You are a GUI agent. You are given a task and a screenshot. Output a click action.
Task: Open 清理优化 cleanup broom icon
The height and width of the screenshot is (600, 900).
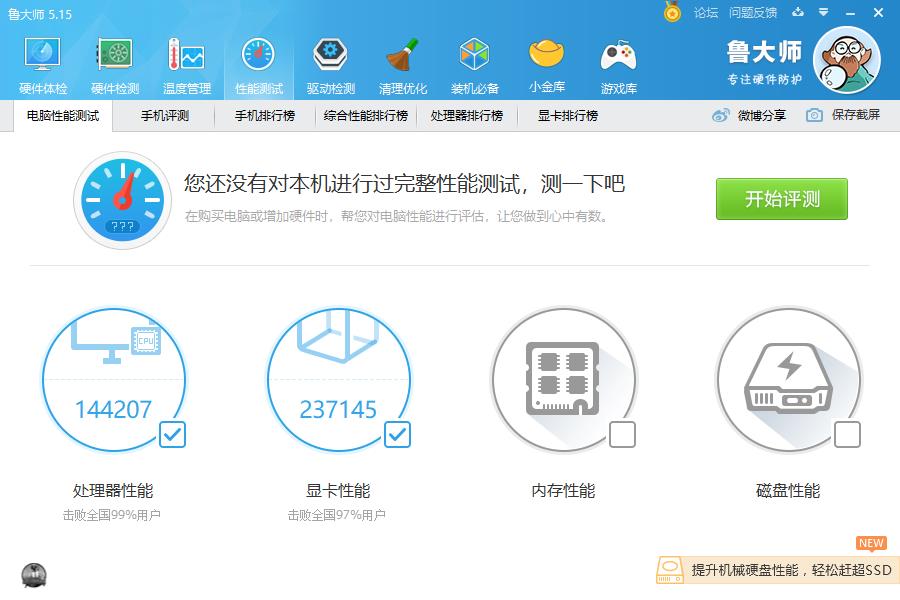402,55
